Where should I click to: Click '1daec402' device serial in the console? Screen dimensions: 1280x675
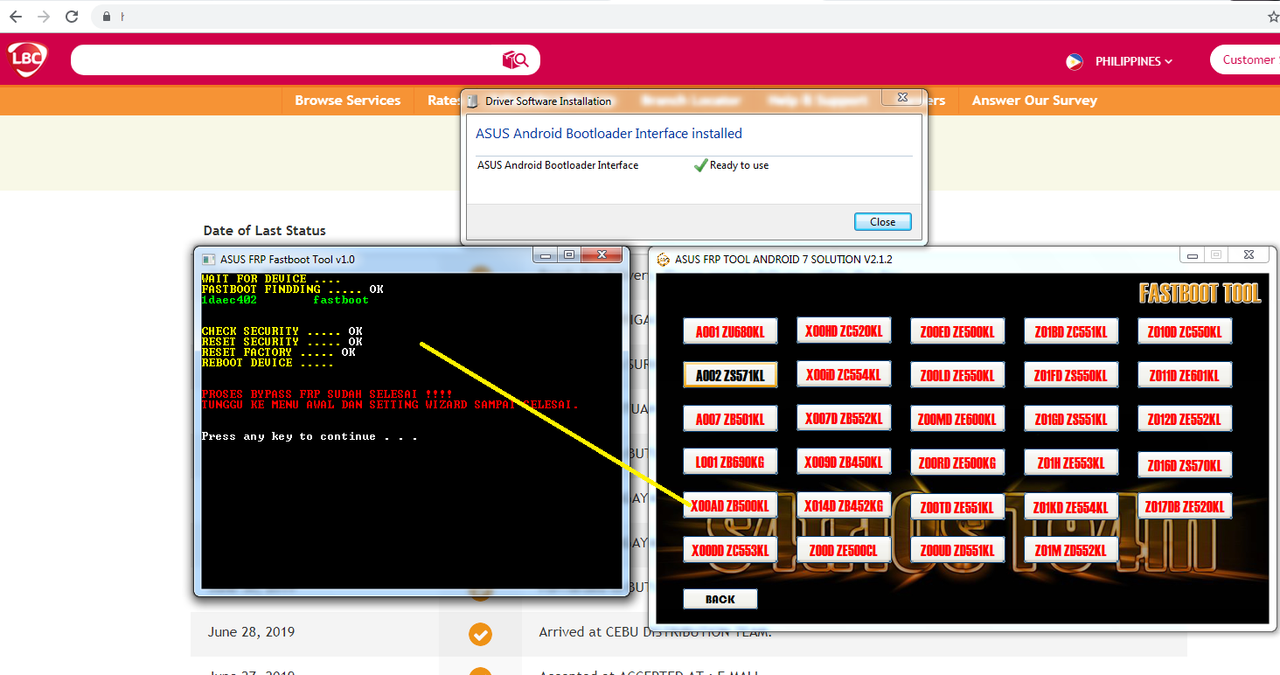pyautogui.click(x=229, y=300)
